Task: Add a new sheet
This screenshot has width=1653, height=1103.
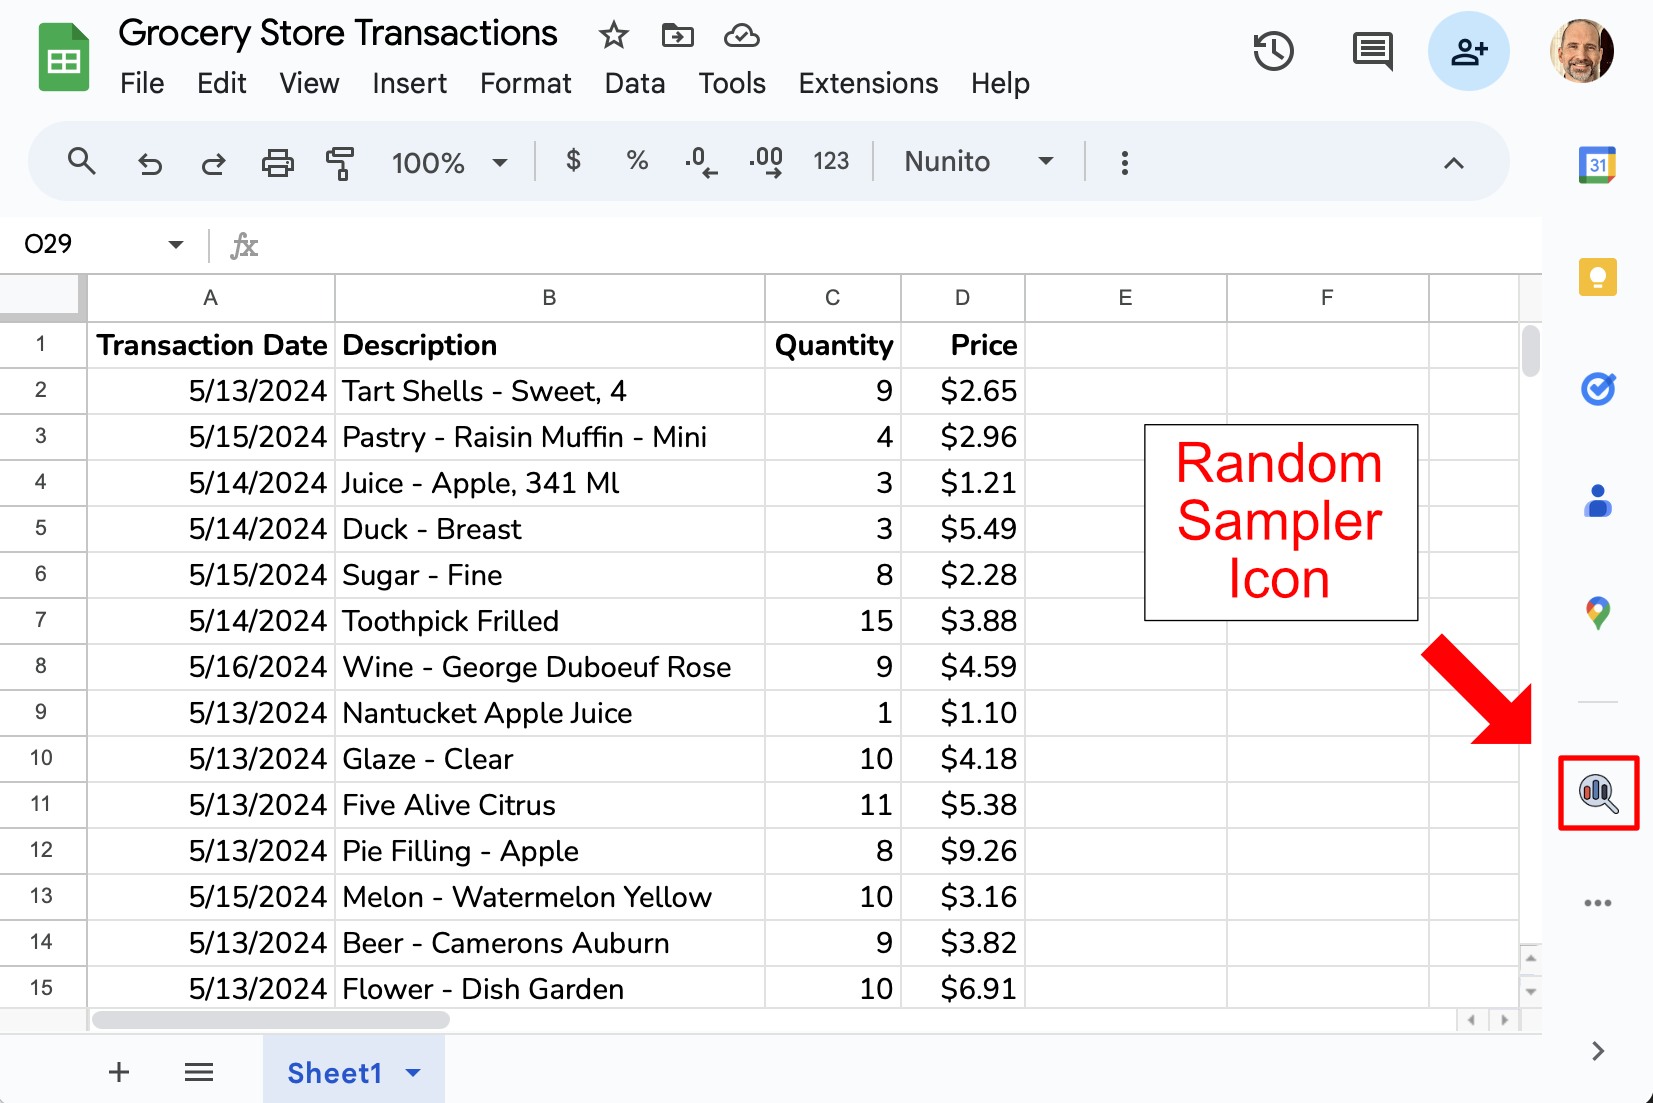Action: click(118, 1072)
